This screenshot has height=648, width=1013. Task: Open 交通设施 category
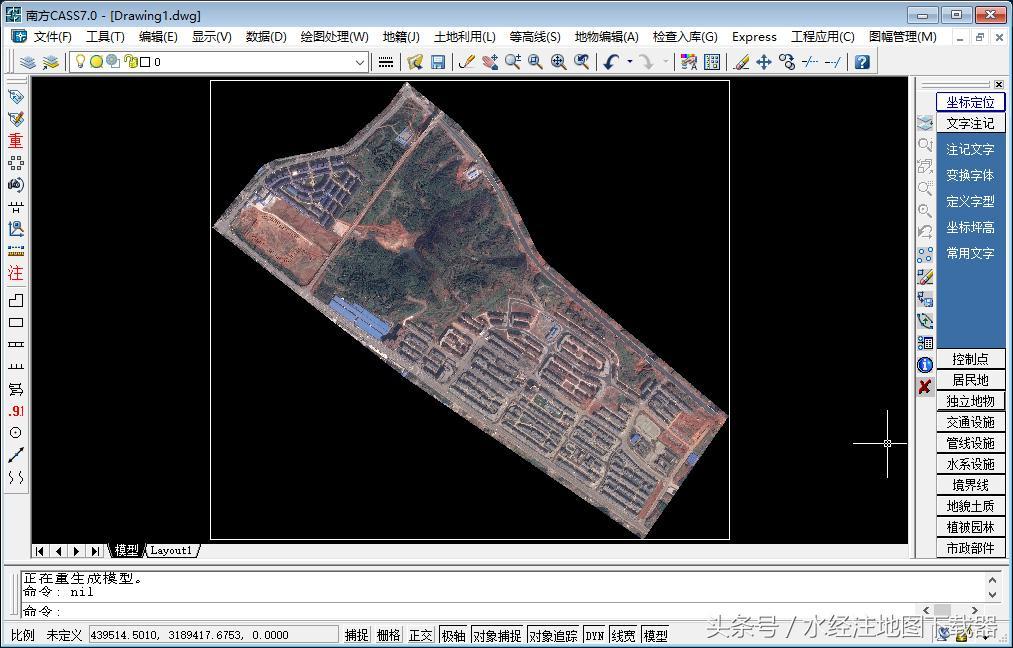[970, 422]
